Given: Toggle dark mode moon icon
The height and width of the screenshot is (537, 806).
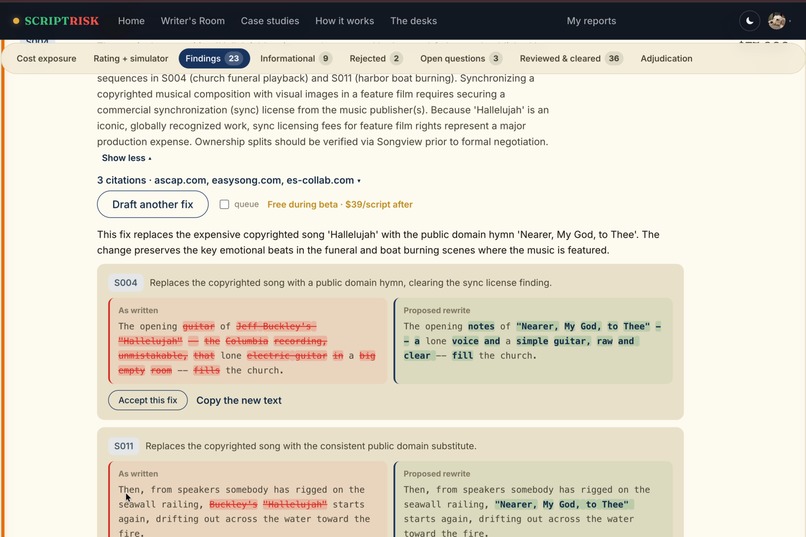Looking at the screenshot, I should click(x=749, y=21).
